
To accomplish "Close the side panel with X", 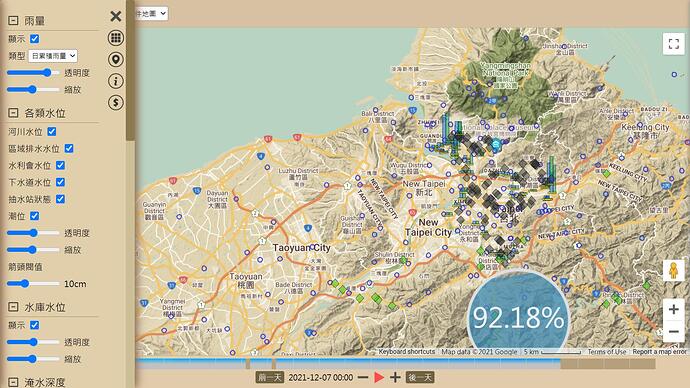I will (116, 16).
